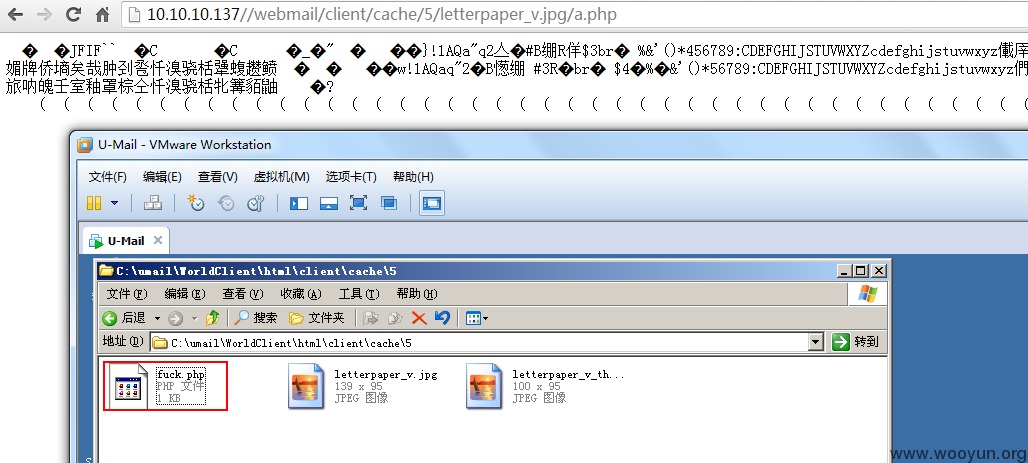
Task: Open Explorer 文件(F) menu in guest window
Action: click(127, 293)
